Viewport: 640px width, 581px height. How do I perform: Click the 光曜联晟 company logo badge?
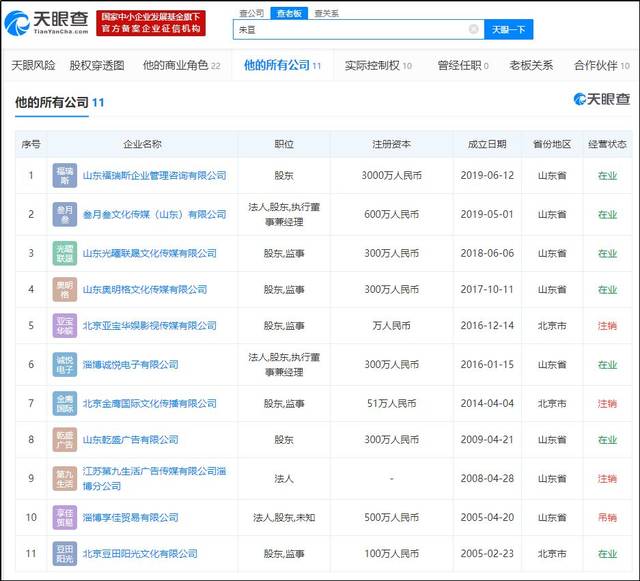coord(64,253)
